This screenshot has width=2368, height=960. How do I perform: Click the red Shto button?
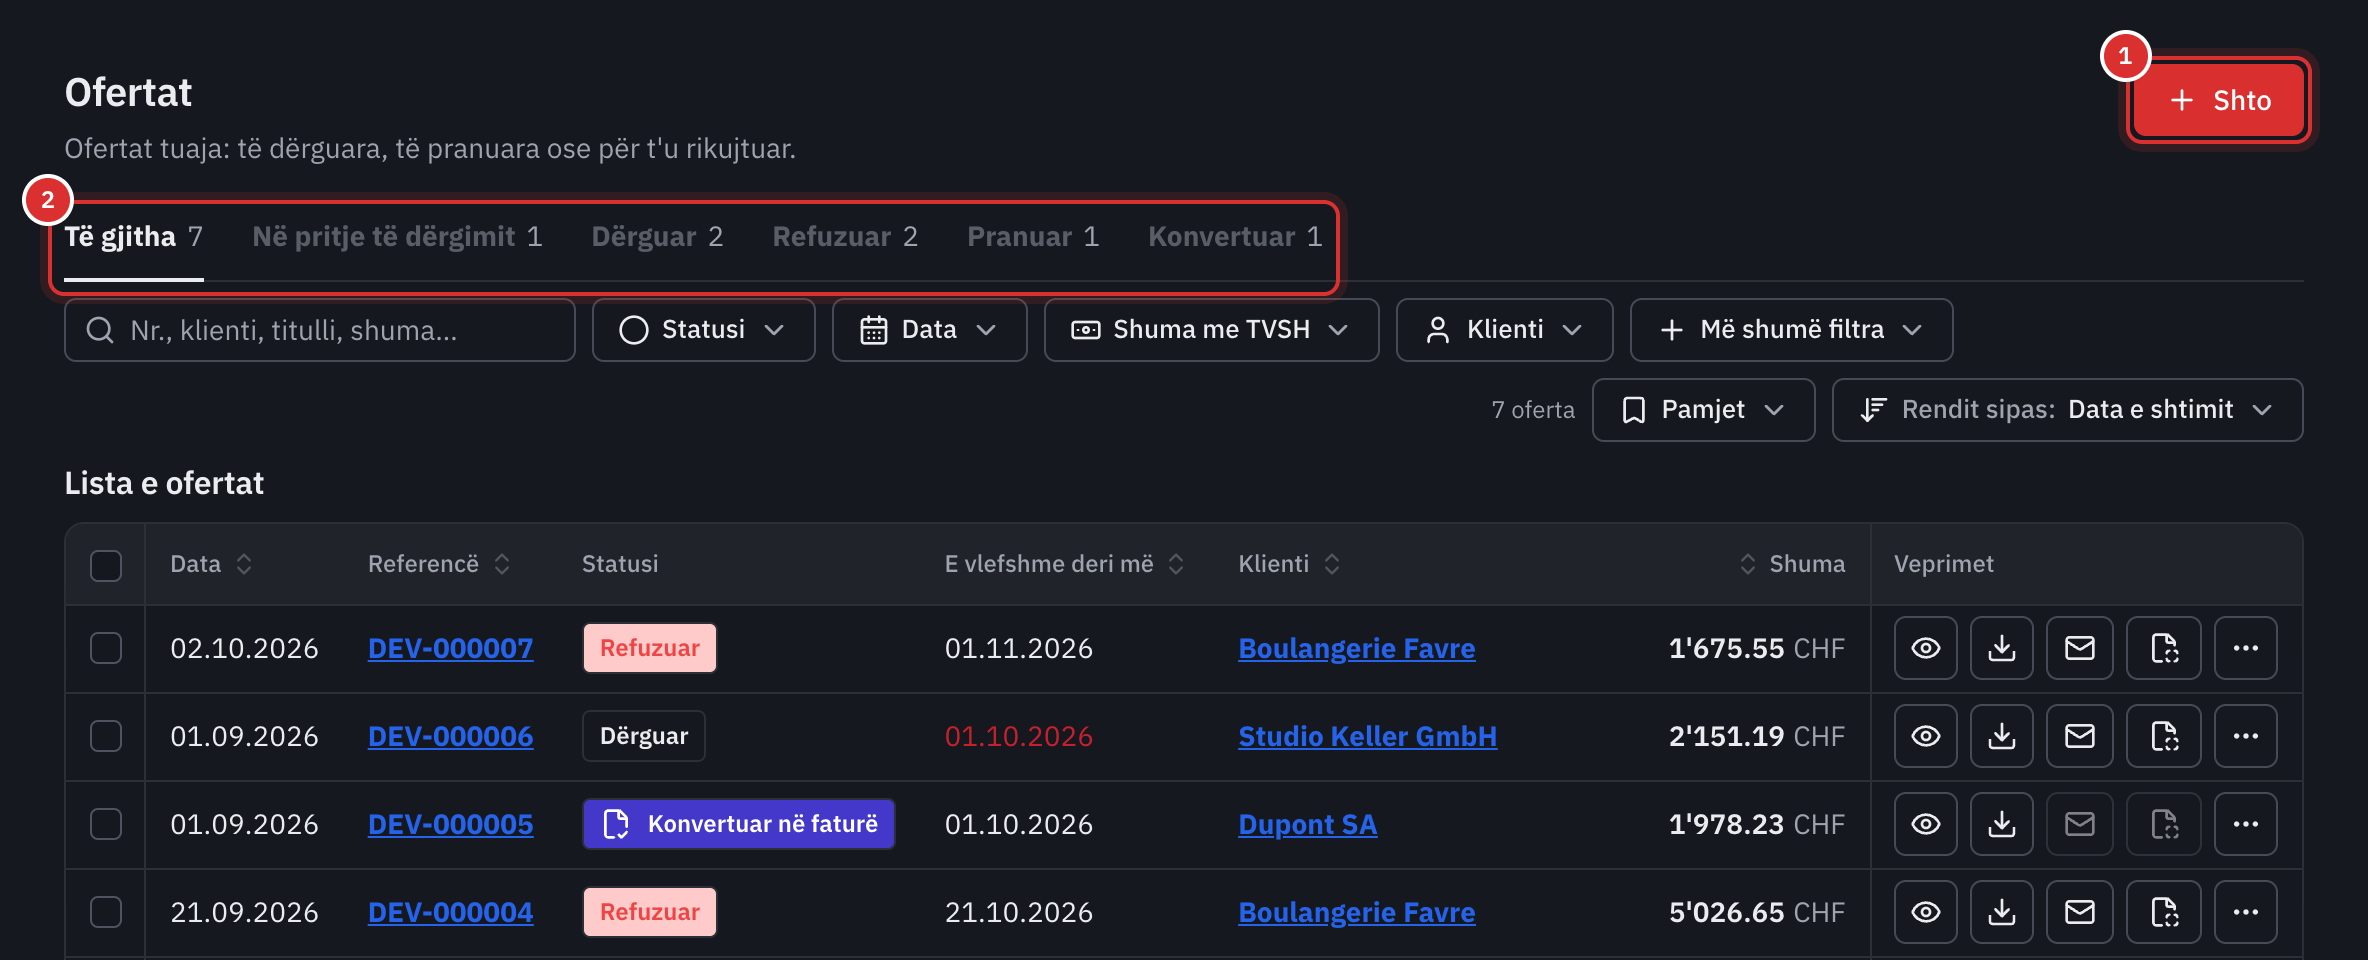pyautogui.click(x=2219, y=100)
